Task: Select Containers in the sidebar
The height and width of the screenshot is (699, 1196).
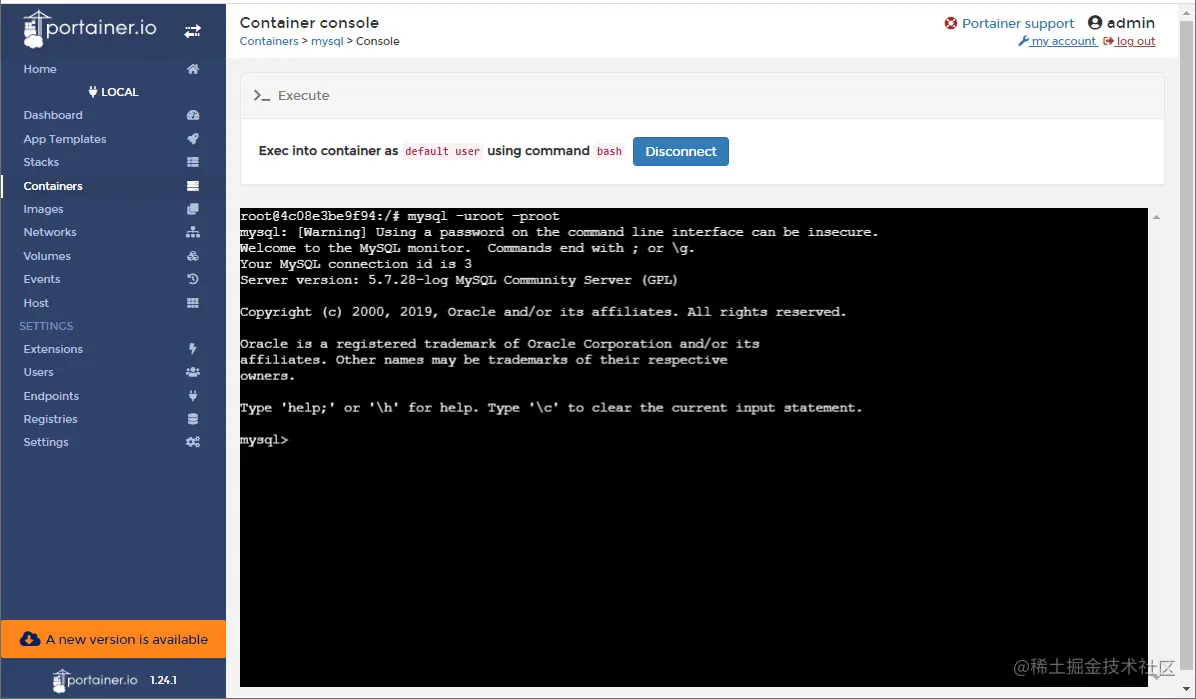Action: [x=53, y=185]
